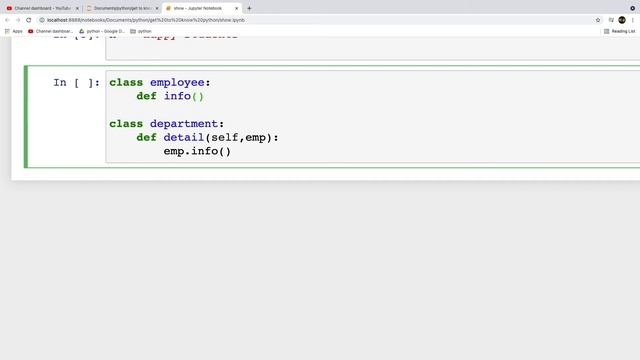
Task: Close the Channel dashboard YouTube tab
Action: point(77,8)
